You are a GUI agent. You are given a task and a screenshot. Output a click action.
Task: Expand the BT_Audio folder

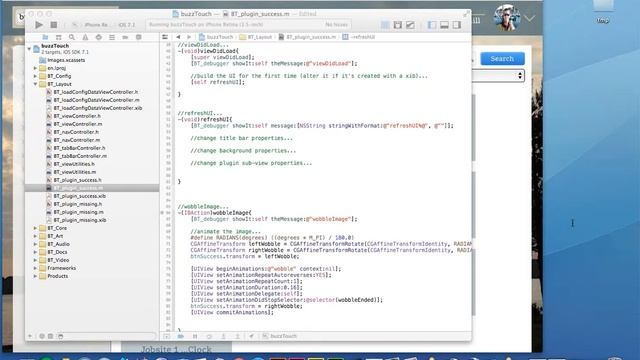point(36,244)
